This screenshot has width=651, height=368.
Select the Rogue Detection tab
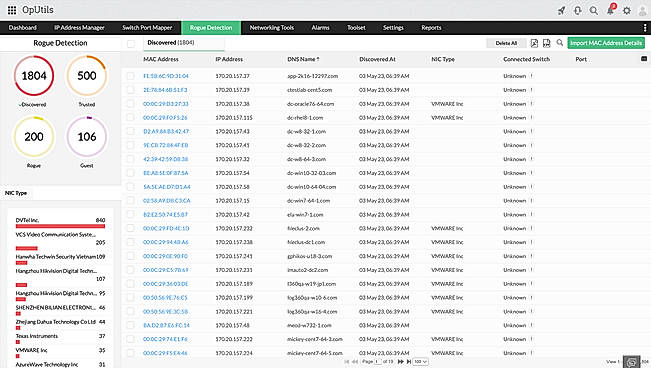(211, 28)
